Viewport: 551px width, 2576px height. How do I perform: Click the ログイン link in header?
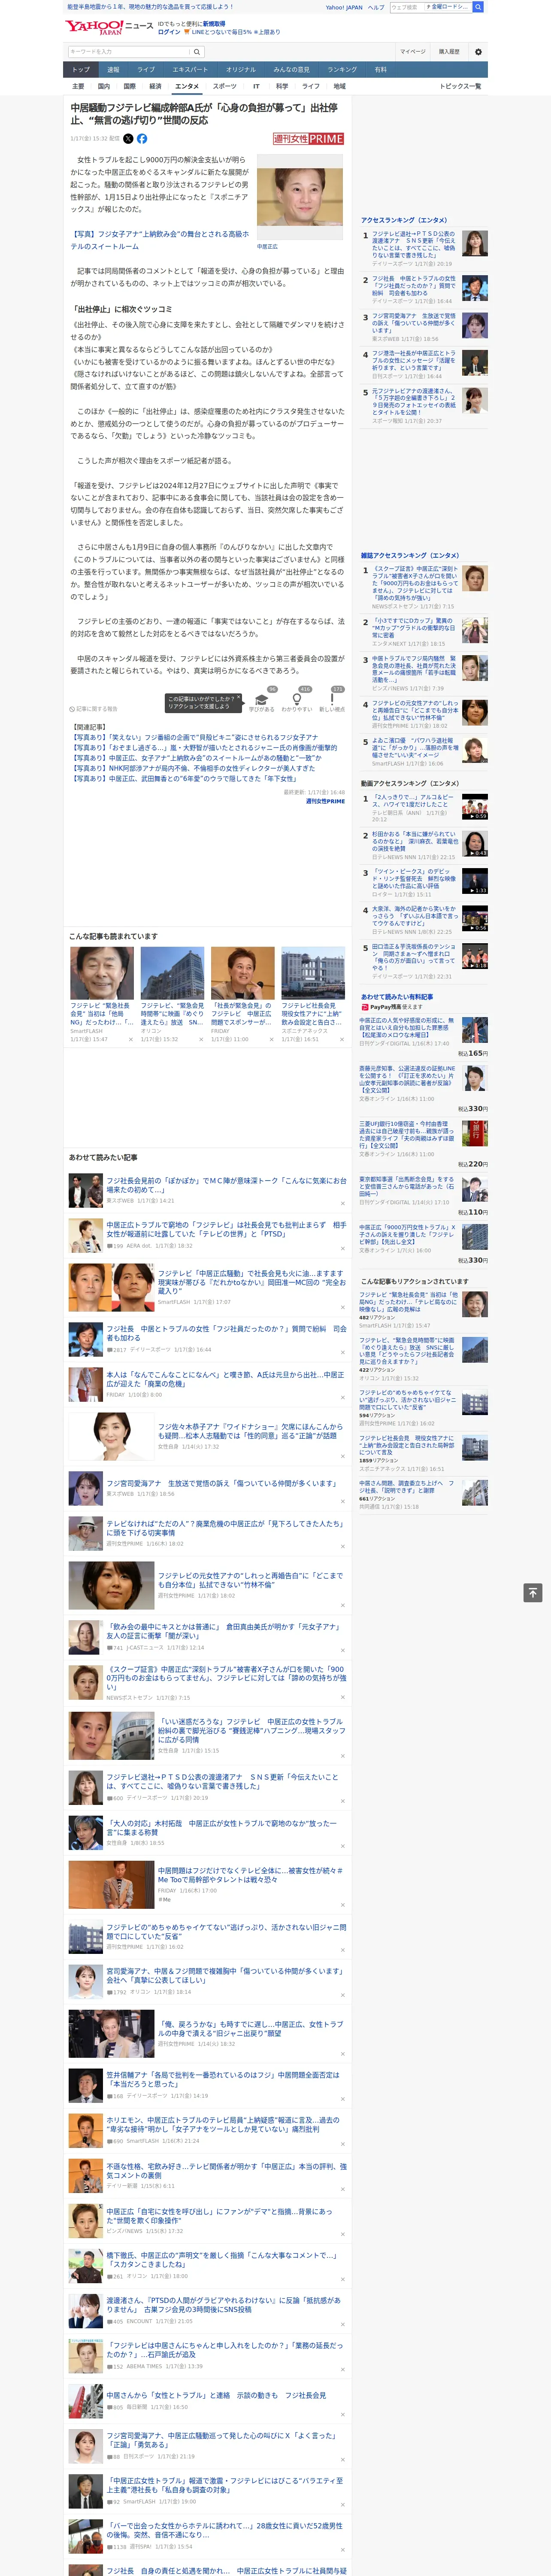pos(169,32)
